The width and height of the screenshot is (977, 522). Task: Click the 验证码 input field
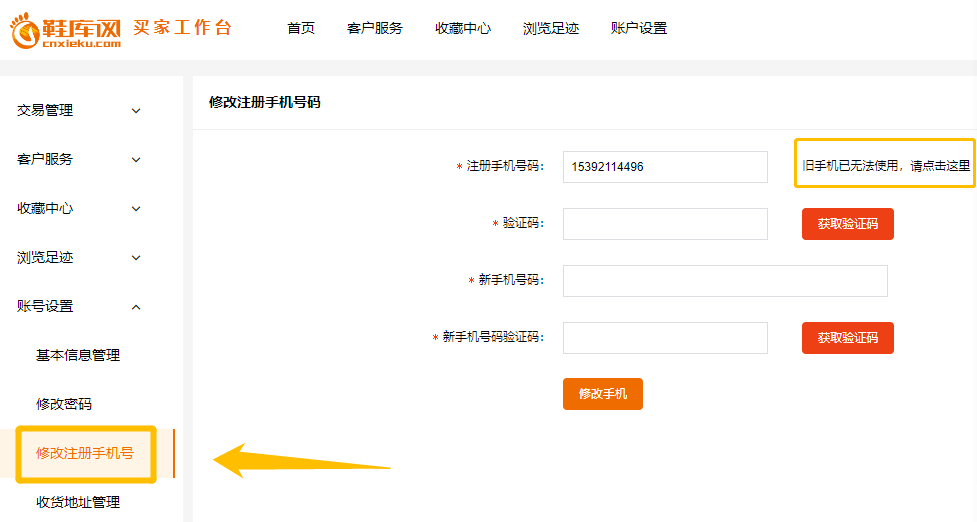click(665, 224)
